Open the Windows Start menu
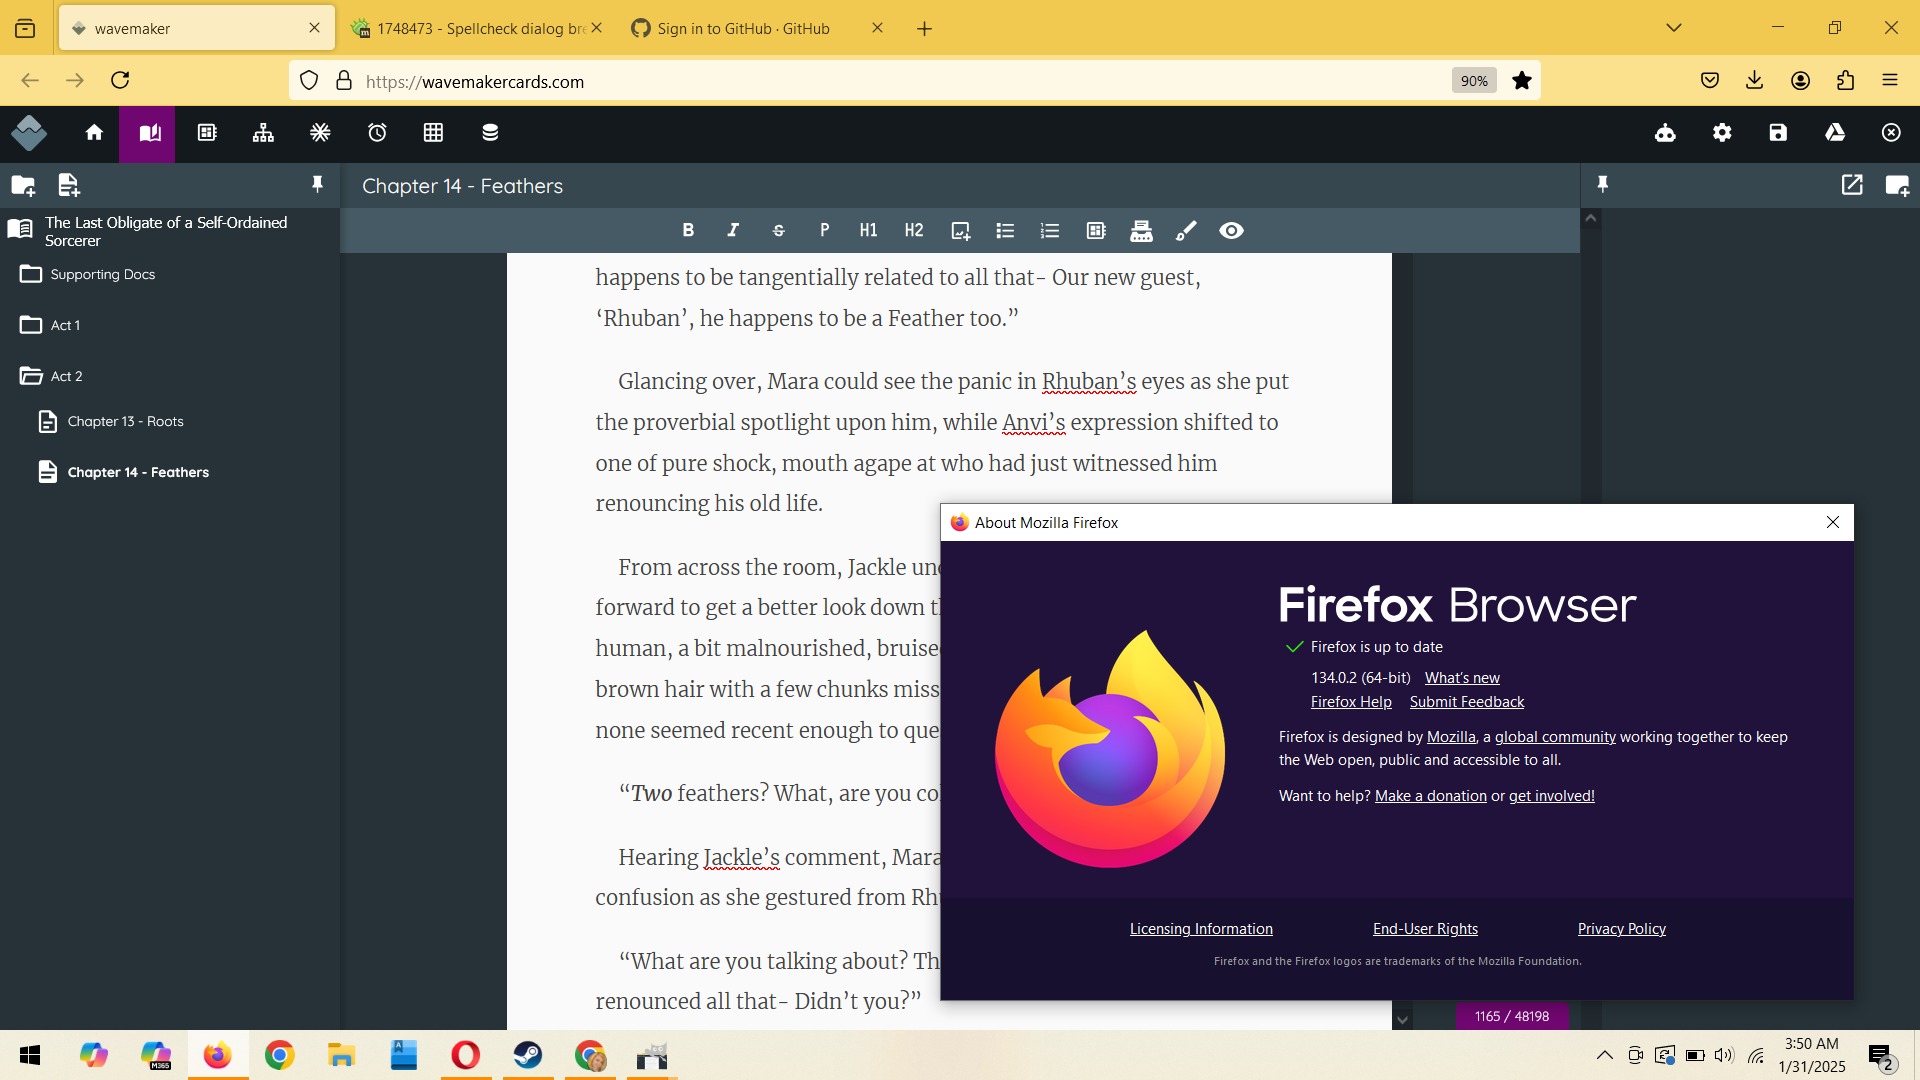Image resolution: width=1920 pixels, height=1080 pixels. coord(30,1055)
